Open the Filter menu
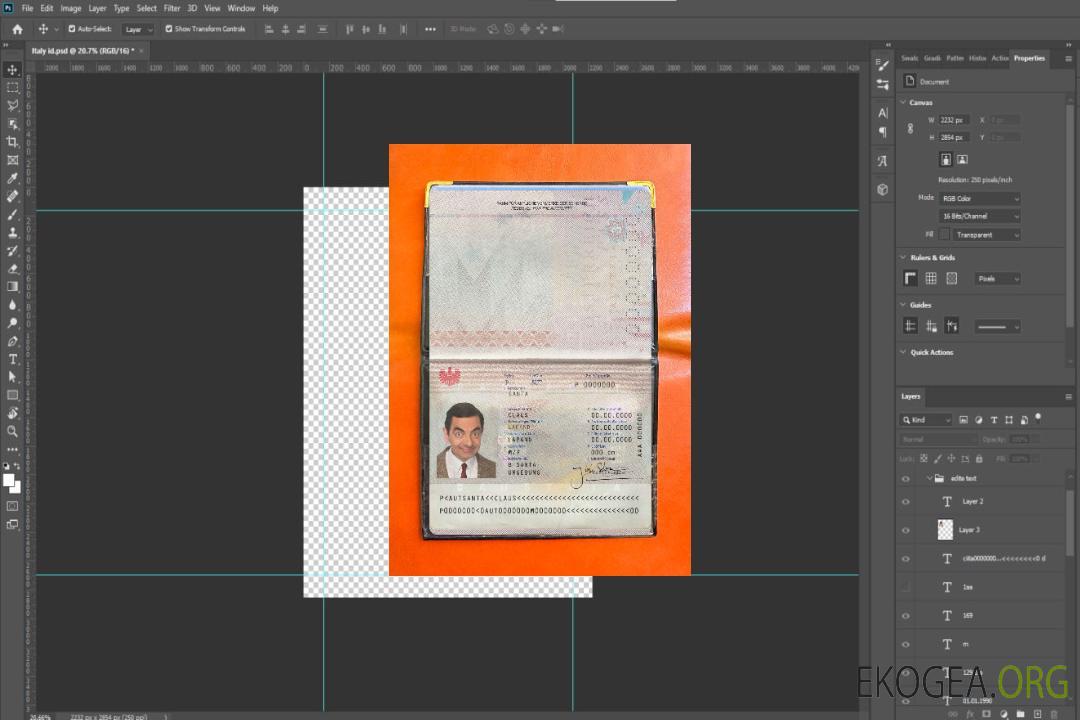This screenshot has height=720, width=1080. 172,8
